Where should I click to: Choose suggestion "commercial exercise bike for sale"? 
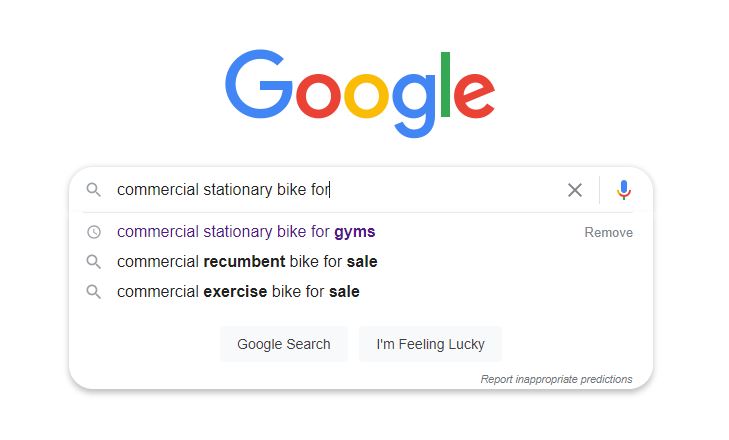click(238, 292)
